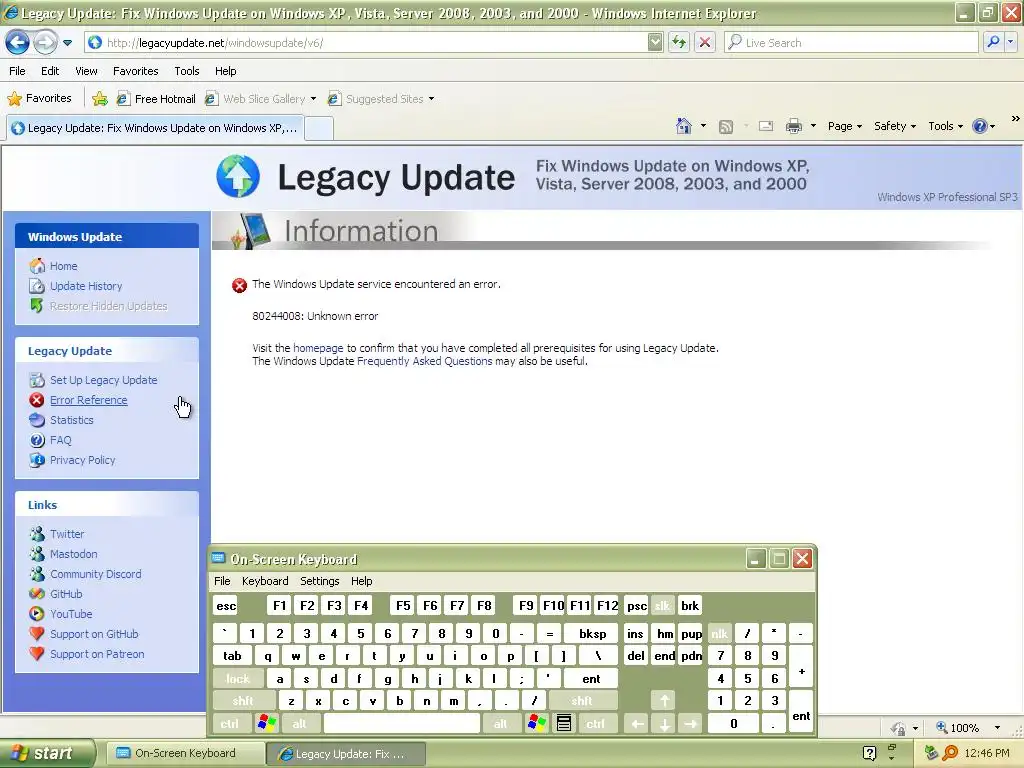Click the Update History icon in sidebar
Viewport: 1024px width, 768px height.
point(37,286)
